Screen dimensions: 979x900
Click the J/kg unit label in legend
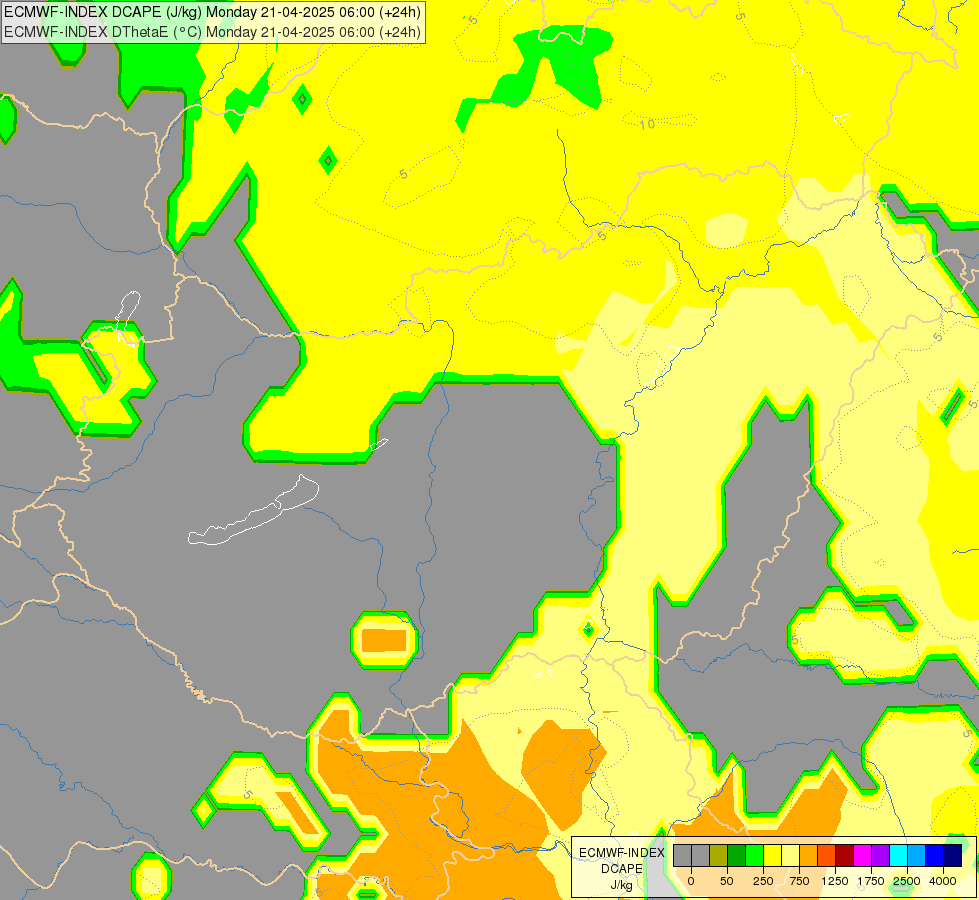click(621, 886)
